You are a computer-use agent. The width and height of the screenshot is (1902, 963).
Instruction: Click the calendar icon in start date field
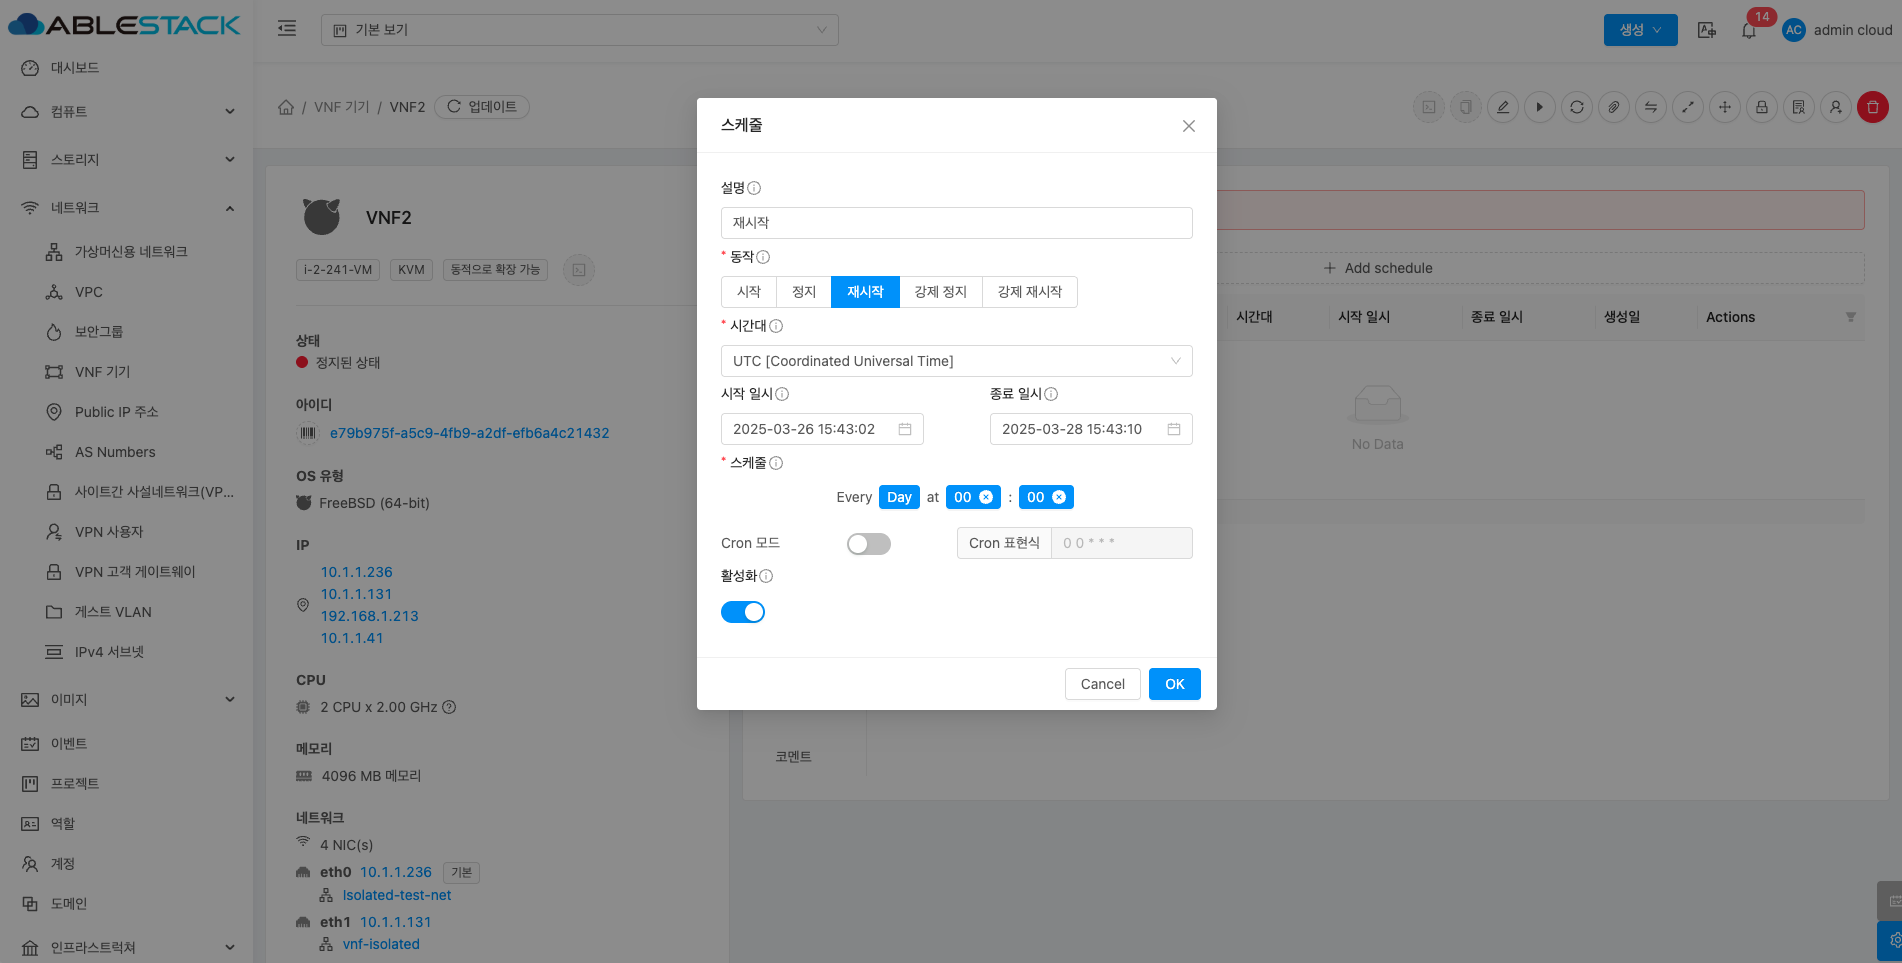coord(904,429)
